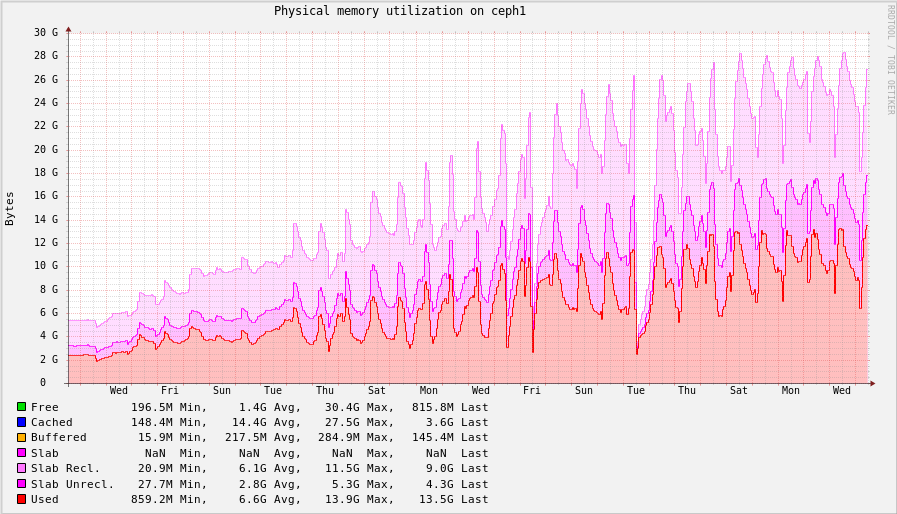Click the 16 G y-axis tick label
The height and width of the screenshot is (514, 897).
point(46,196)
